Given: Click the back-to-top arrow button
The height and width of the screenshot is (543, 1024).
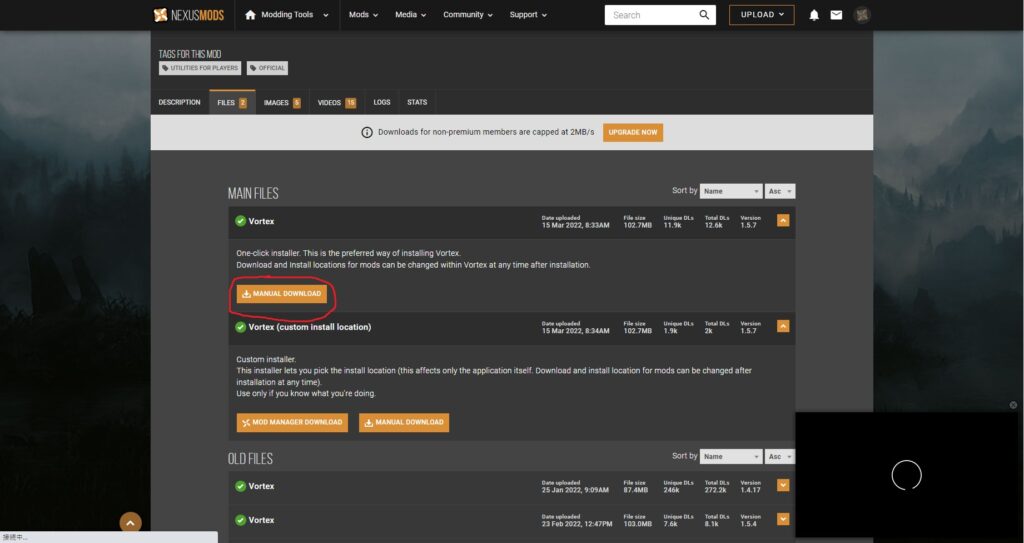Looking at the screenshot, I should [x=131, y=523].
